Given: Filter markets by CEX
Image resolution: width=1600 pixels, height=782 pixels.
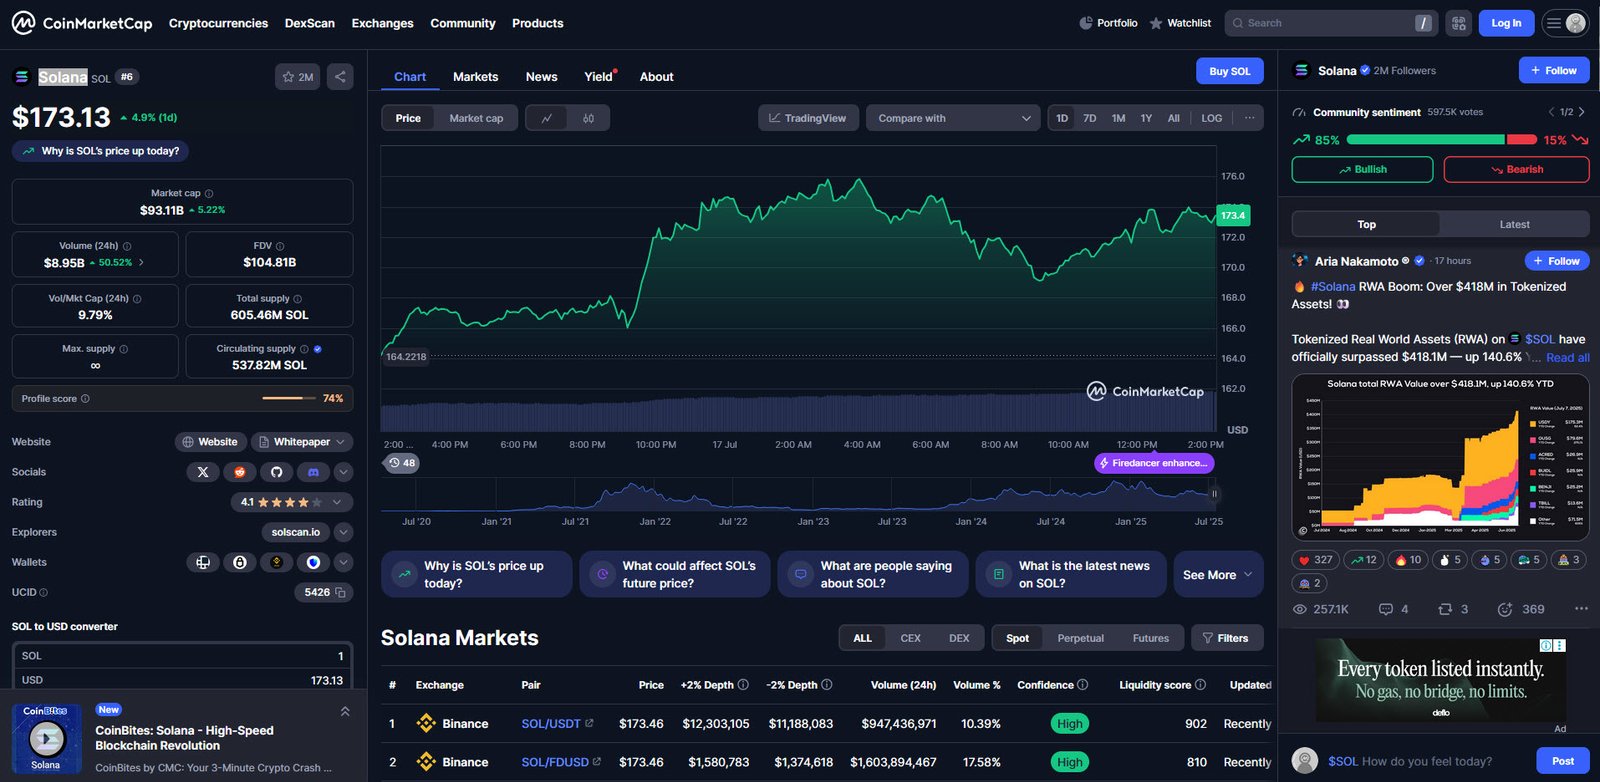Looking at the screenshot, I should tap(910, 638).
